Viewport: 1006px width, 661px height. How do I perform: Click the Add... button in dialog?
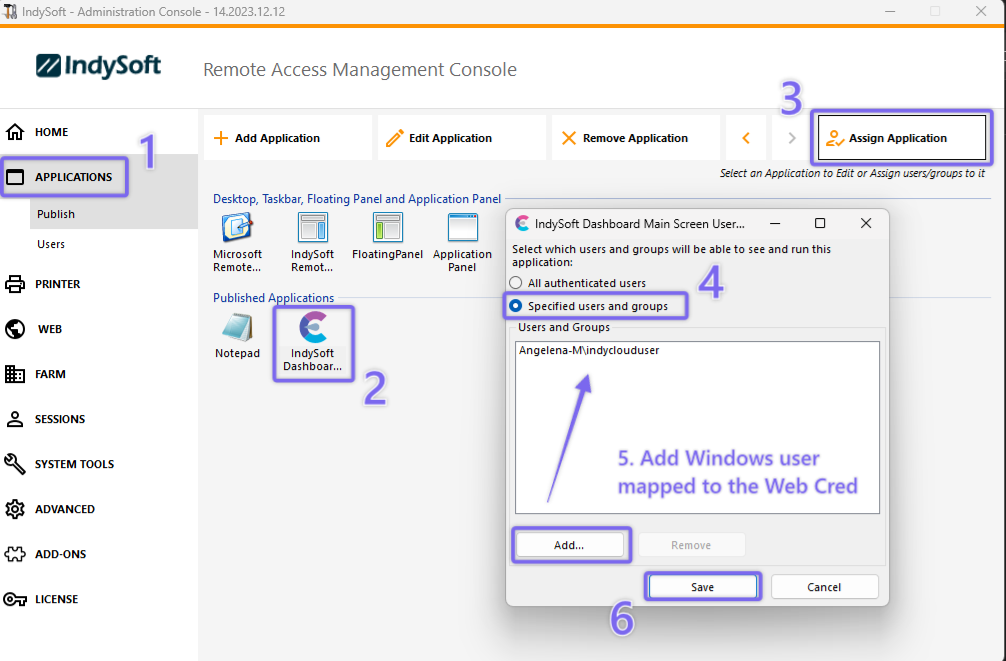point(569,545)
